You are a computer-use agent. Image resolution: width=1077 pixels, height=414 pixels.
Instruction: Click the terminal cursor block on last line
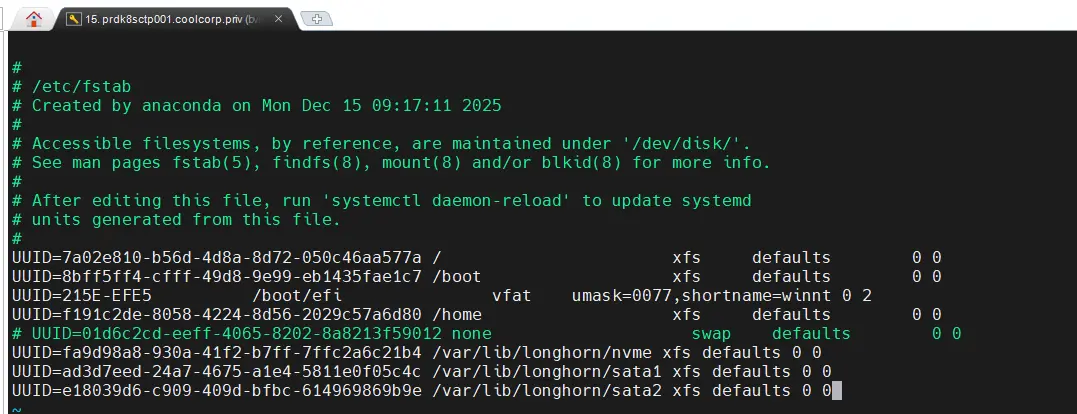coord(837,390)
